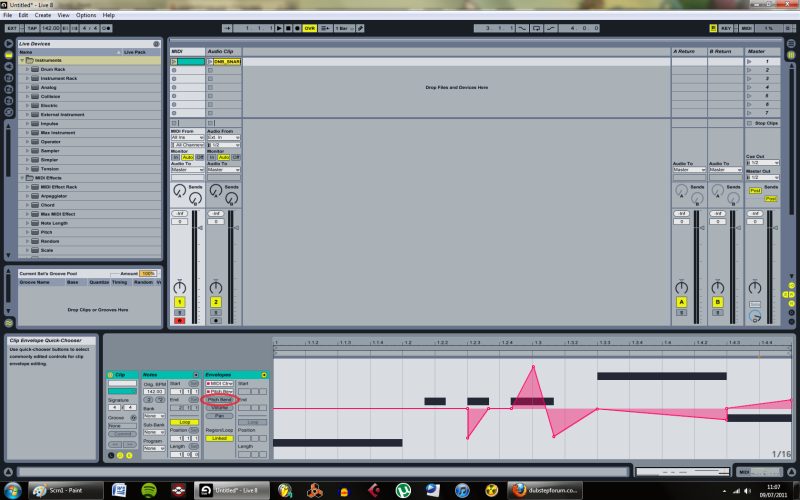Open Spotify from the taskbar
The image size is (800, 500).
pyautogui.click(x=149, y=491)
